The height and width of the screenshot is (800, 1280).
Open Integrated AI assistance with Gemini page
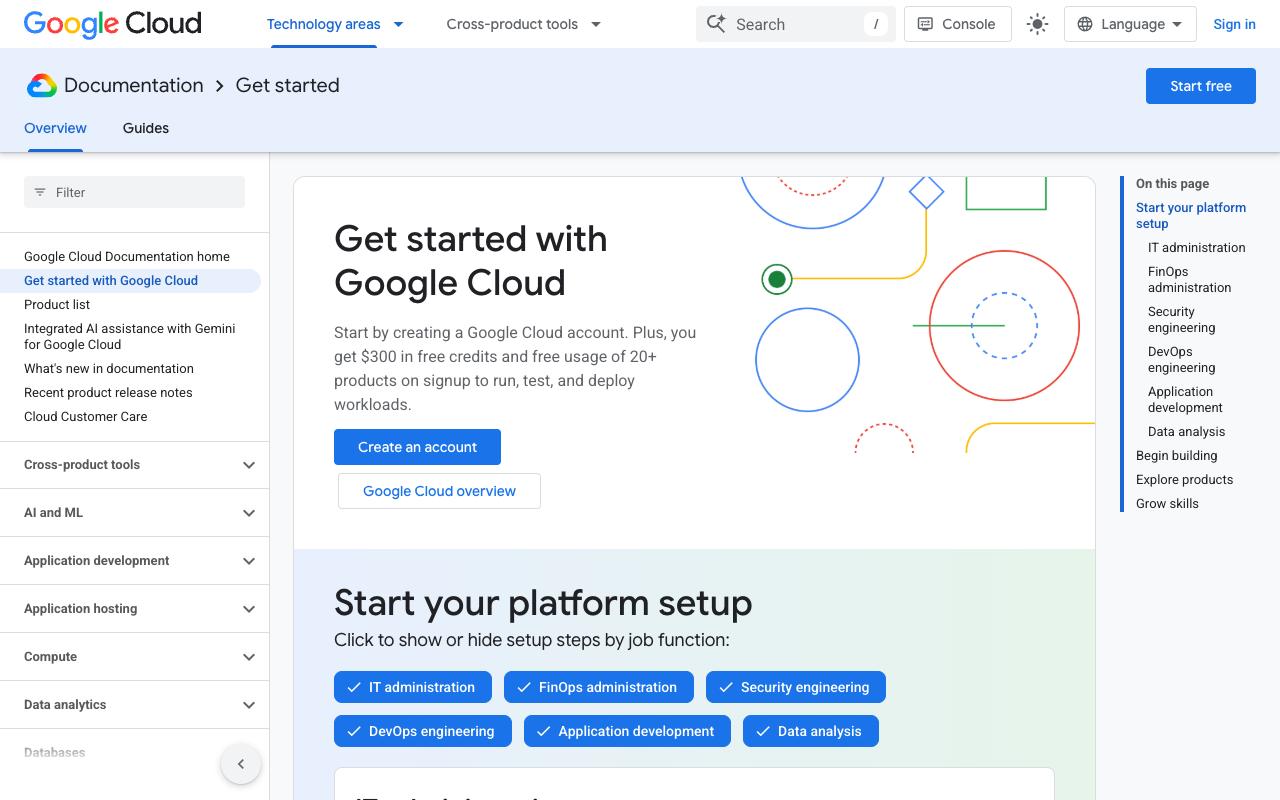click(130, 337)
